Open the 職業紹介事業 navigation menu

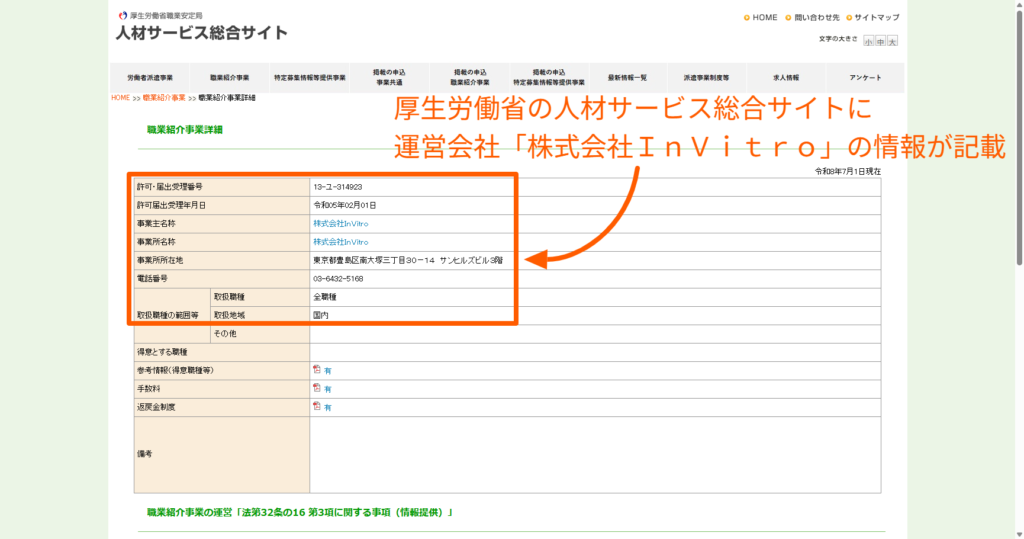click(x=229, y=78)
